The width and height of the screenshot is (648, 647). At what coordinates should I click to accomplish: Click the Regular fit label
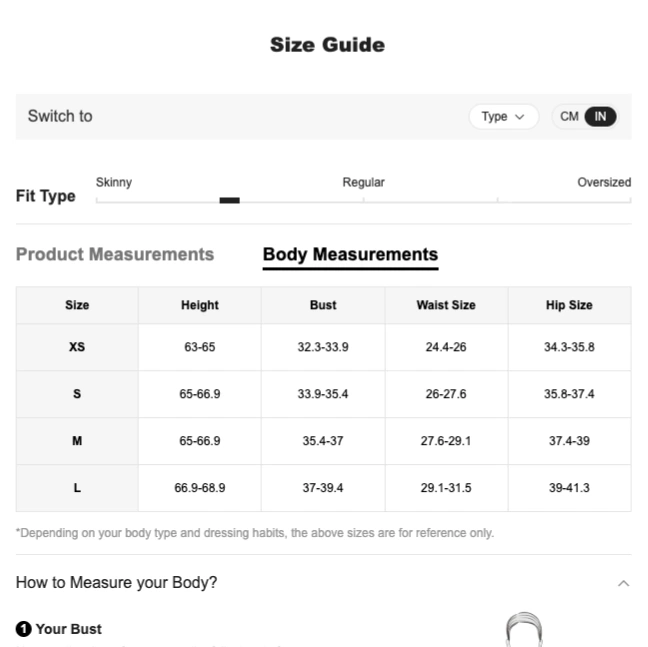pos(363,182)
